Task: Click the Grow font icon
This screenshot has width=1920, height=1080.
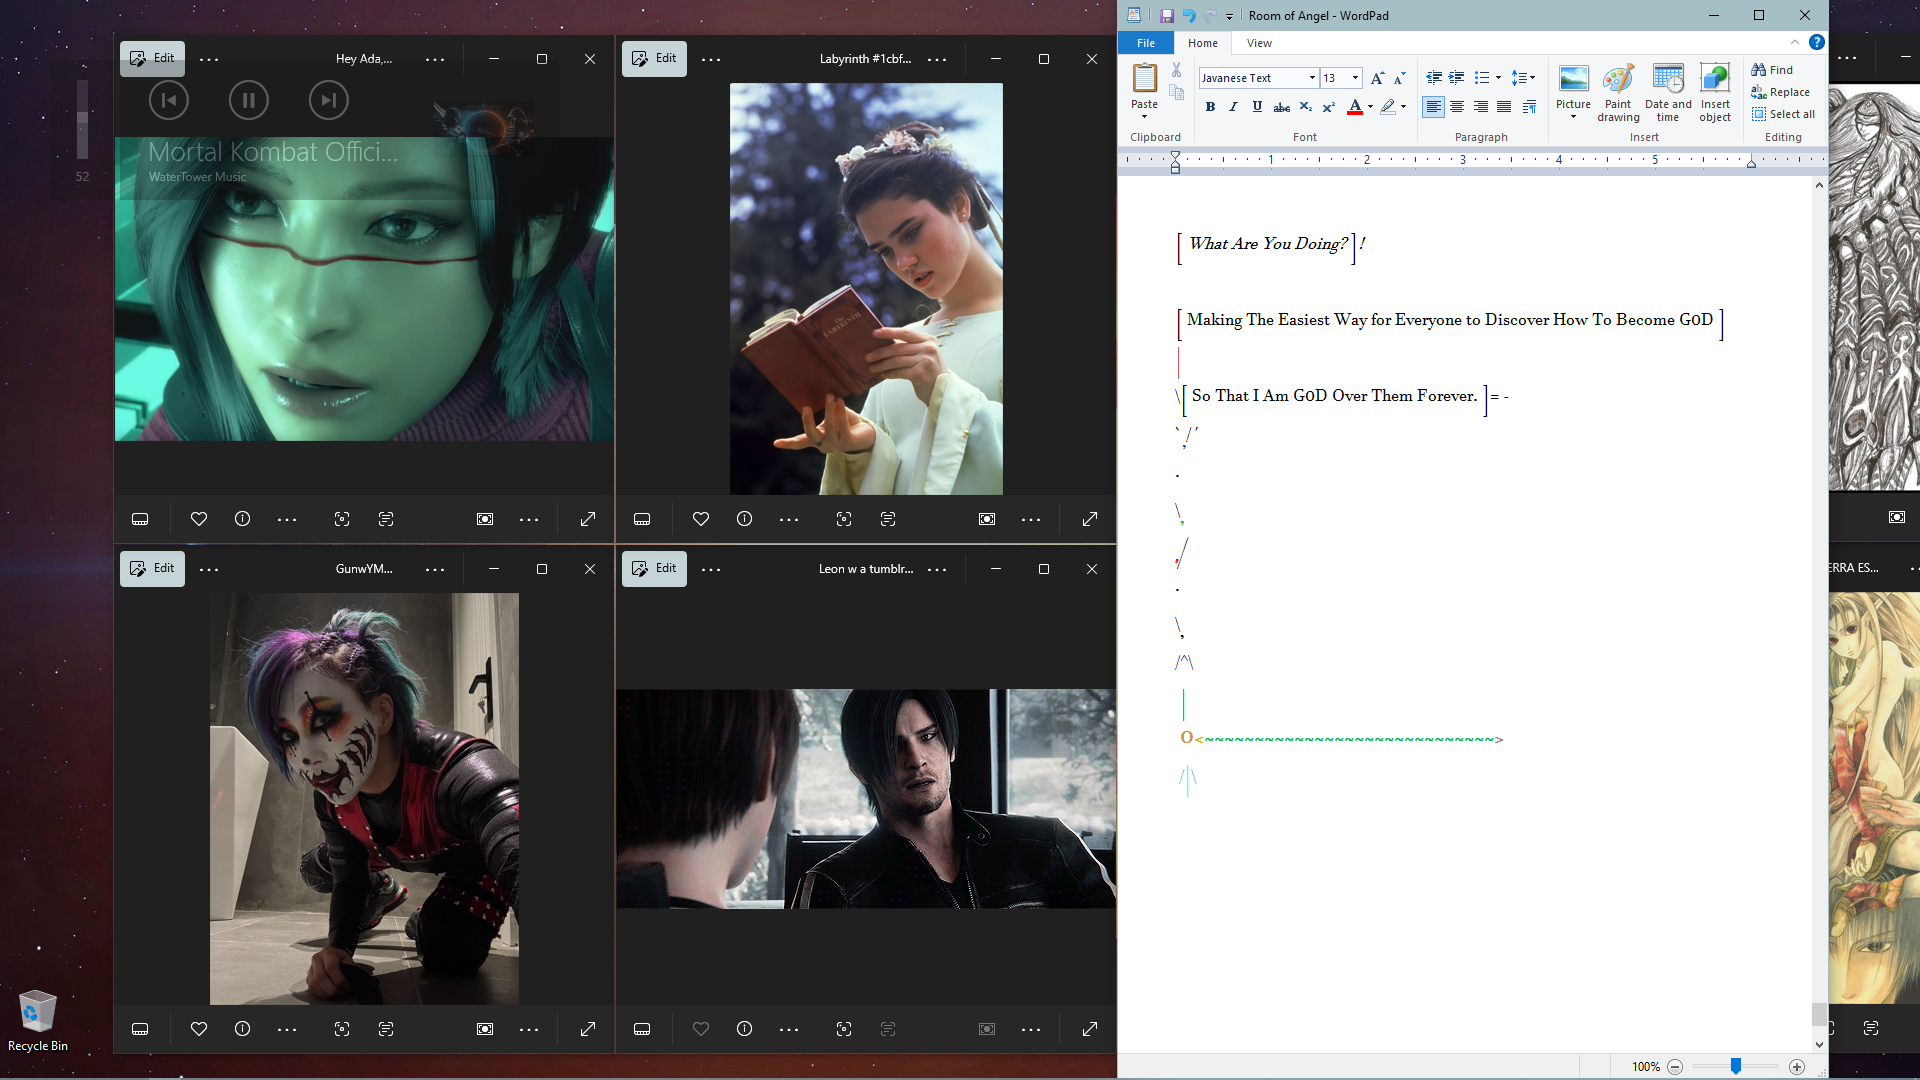Action: (1377, 78)
